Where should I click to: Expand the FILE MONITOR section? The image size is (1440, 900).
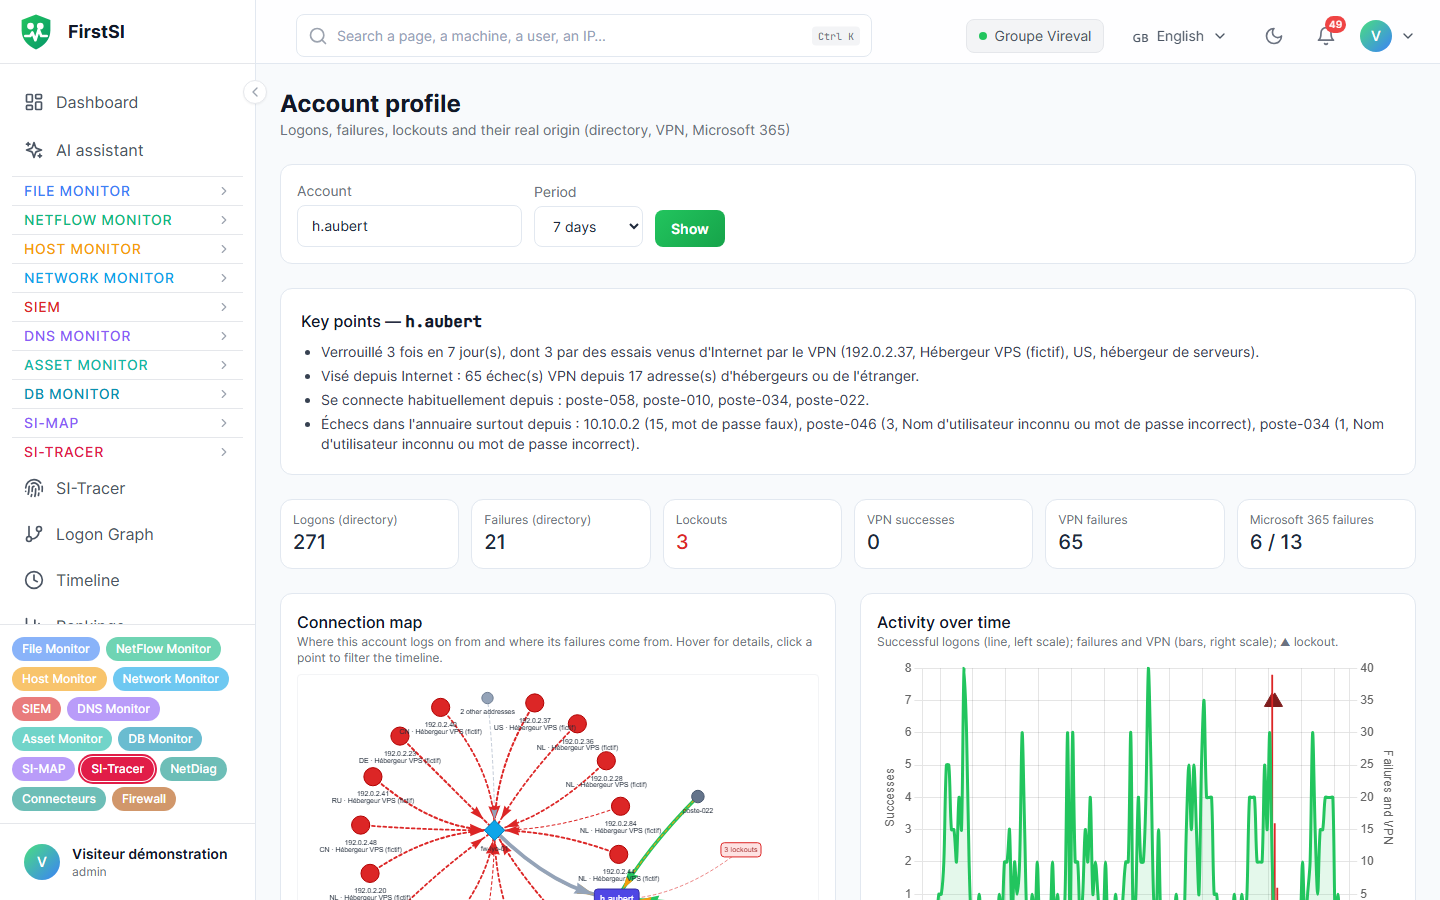[127, 191]
